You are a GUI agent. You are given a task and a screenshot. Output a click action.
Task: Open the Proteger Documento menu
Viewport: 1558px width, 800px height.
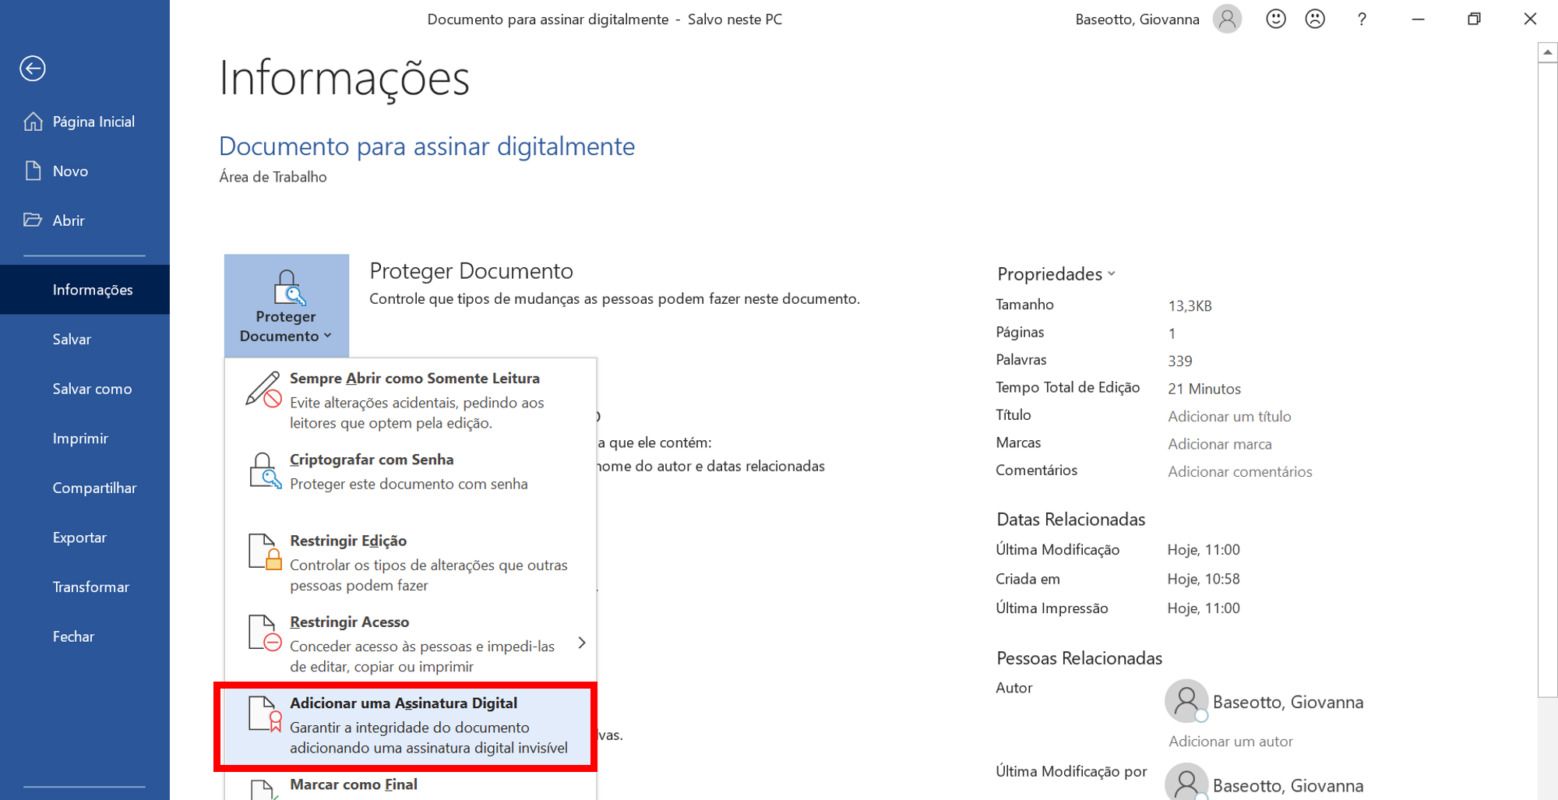coord(286,305)
